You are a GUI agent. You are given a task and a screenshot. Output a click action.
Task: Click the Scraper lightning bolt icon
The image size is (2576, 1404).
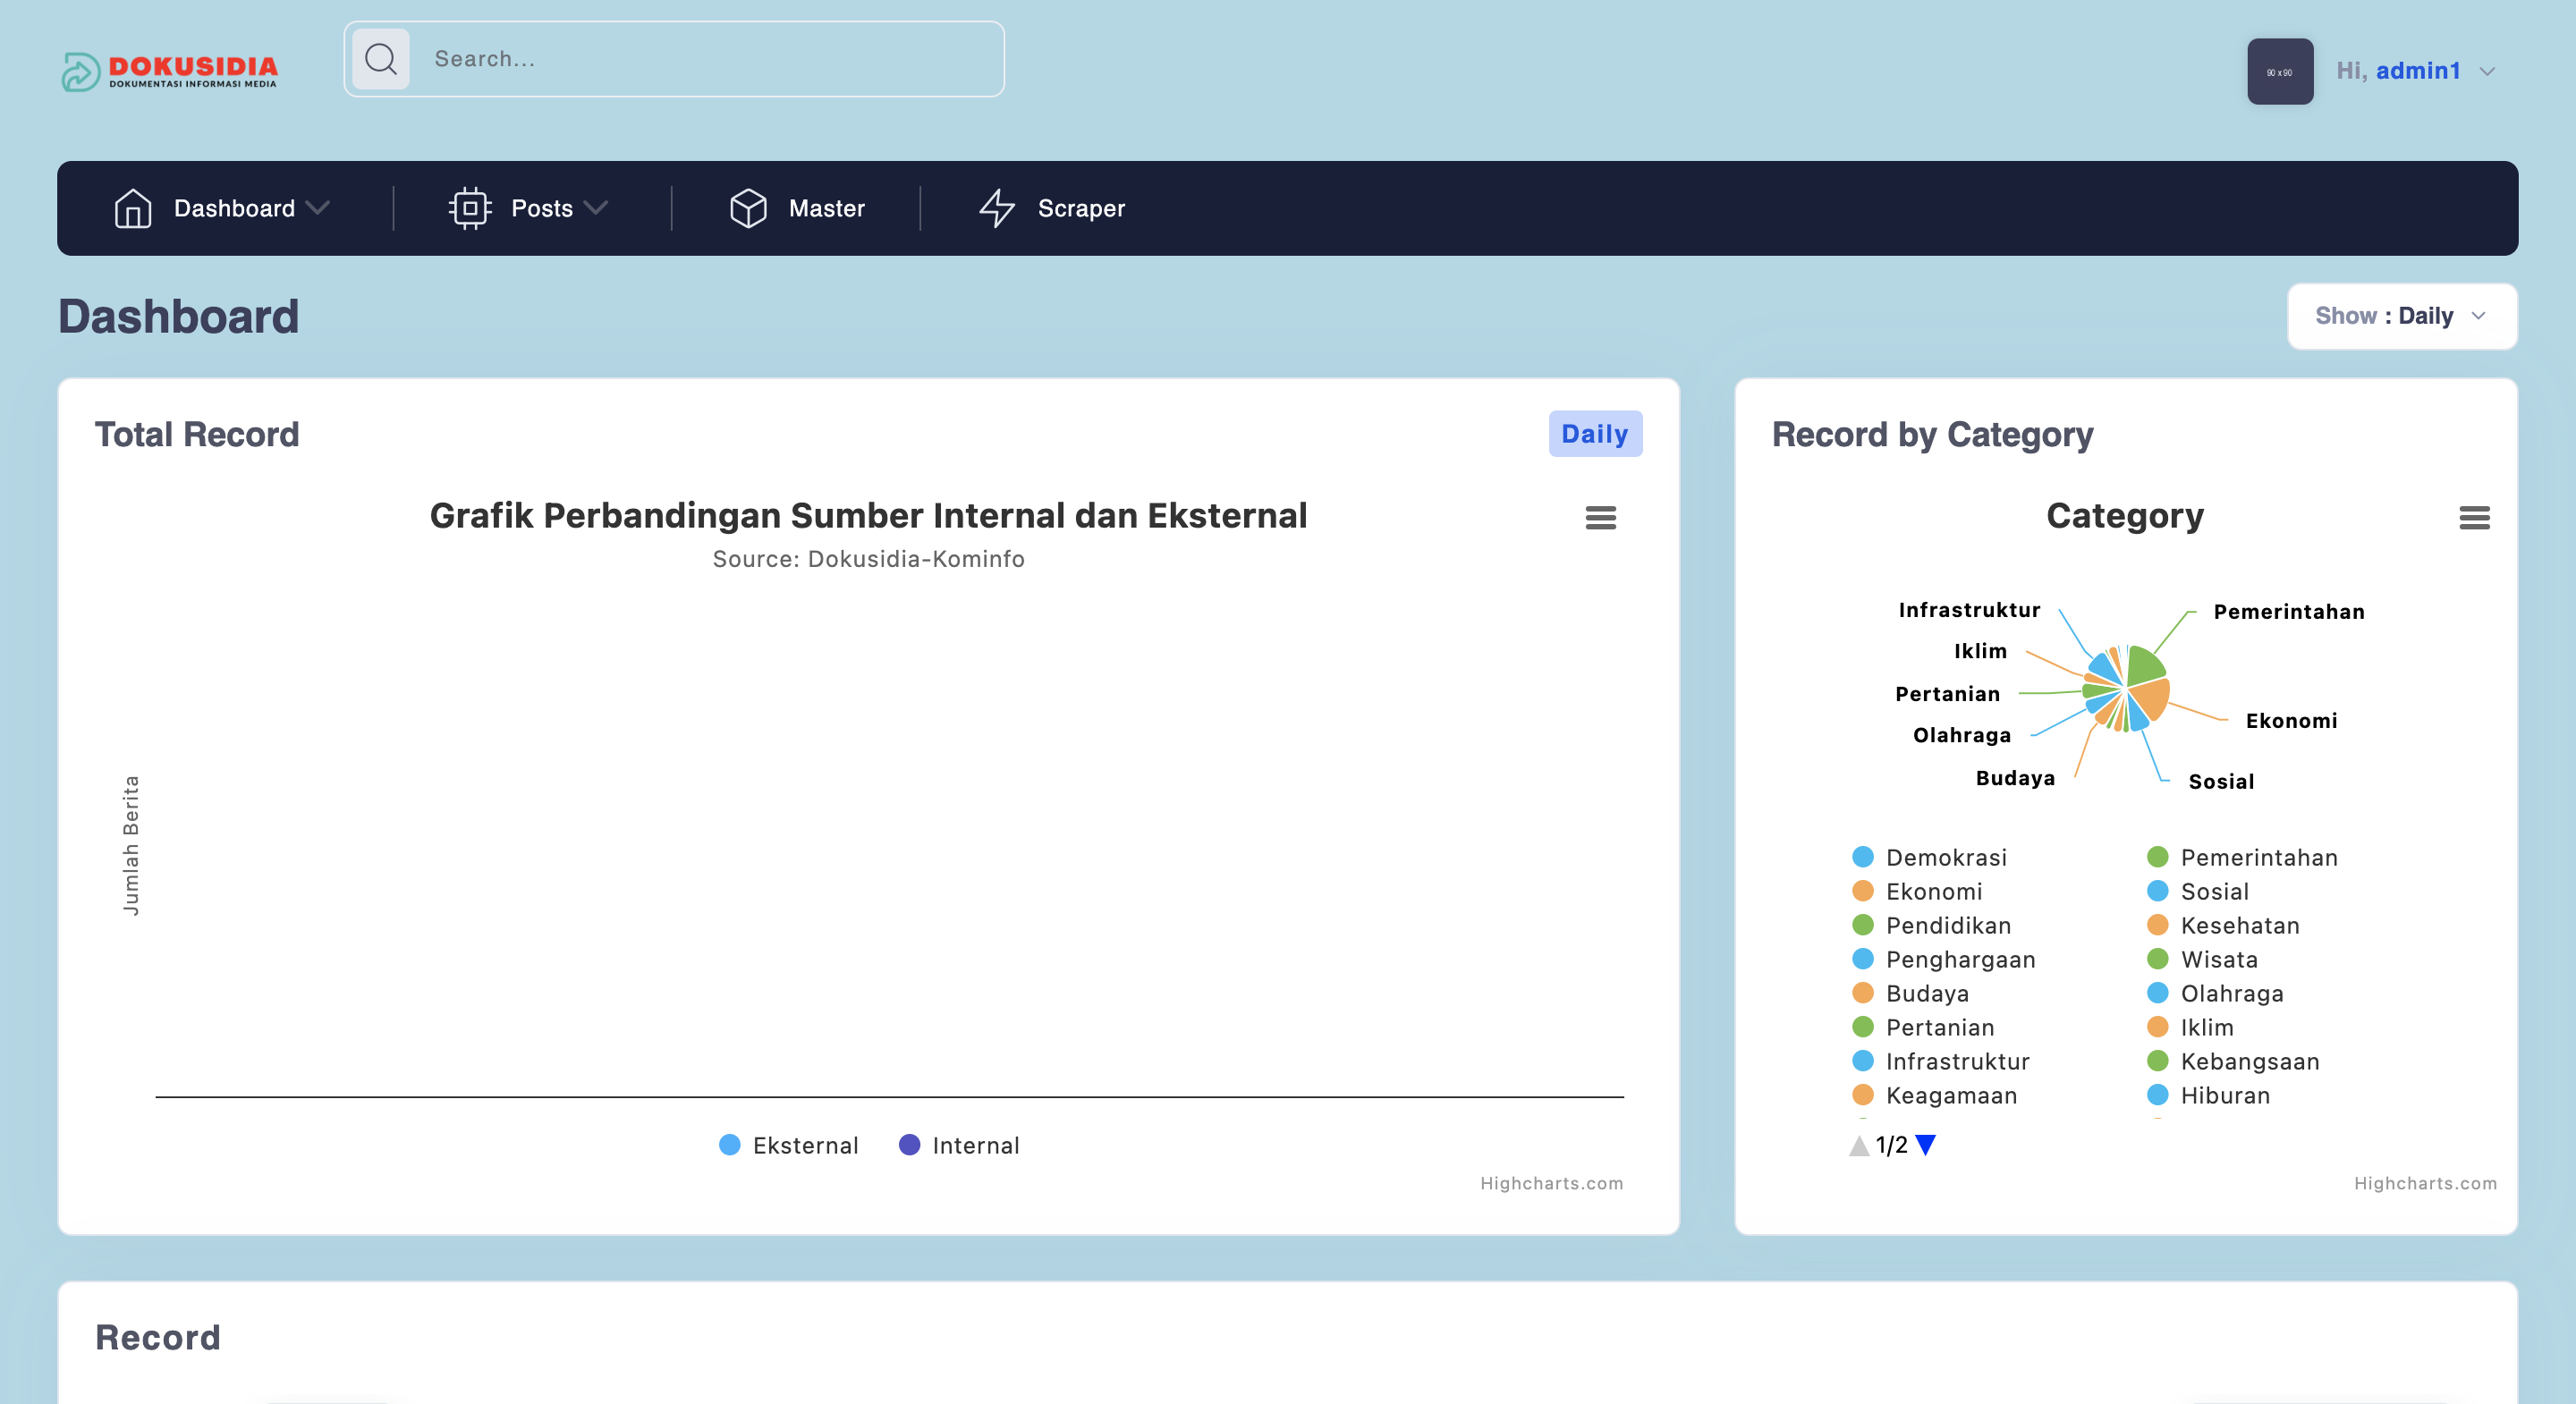pyautogui.click(x=996, y=208)
